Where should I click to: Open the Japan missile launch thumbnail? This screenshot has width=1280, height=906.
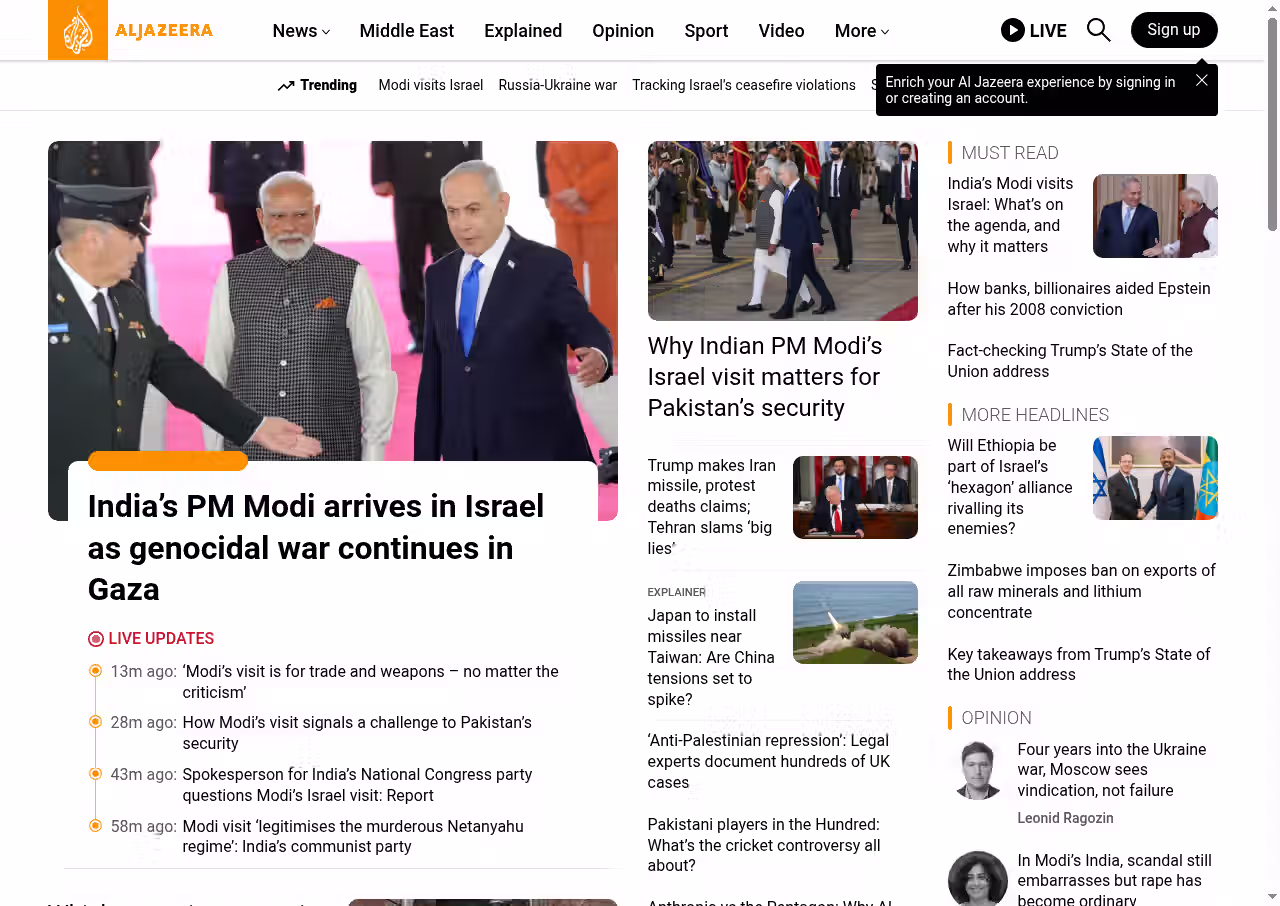(x=855, y=622)
